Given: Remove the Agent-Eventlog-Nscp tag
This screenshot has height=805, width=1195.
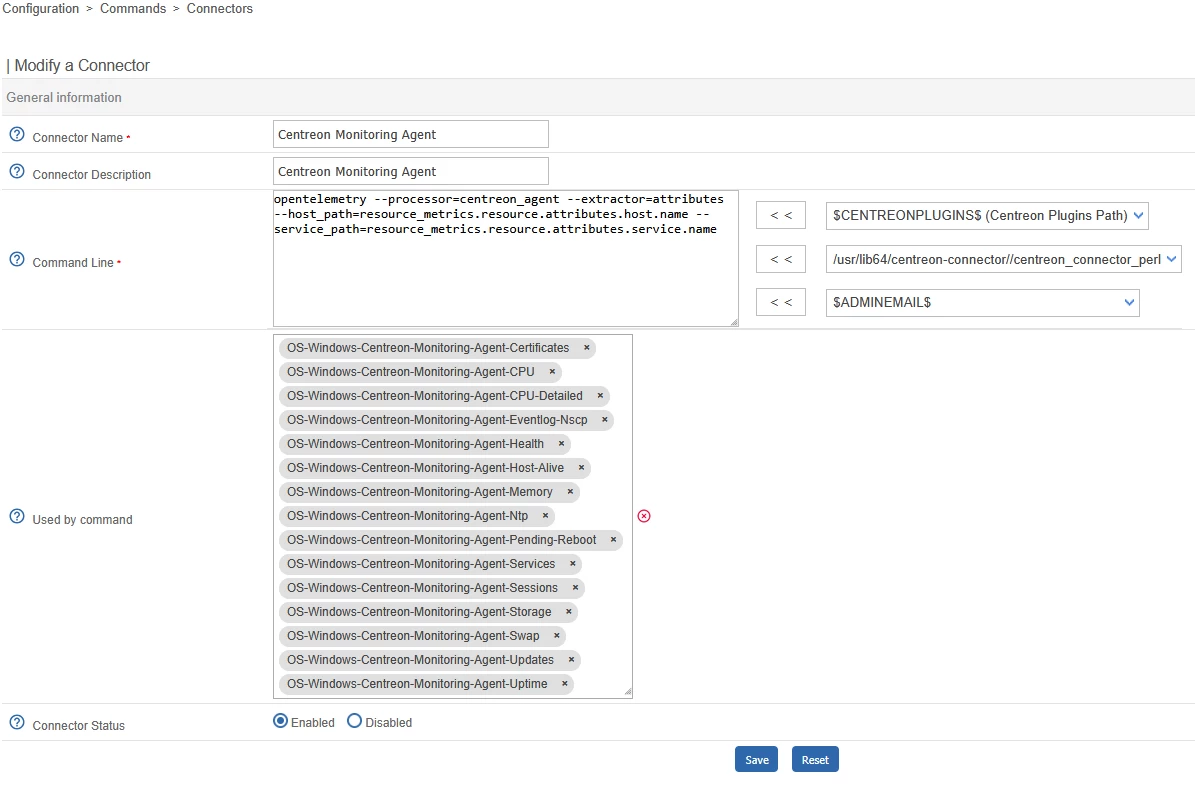Looking at the screenshot, I should coord(605,420).
